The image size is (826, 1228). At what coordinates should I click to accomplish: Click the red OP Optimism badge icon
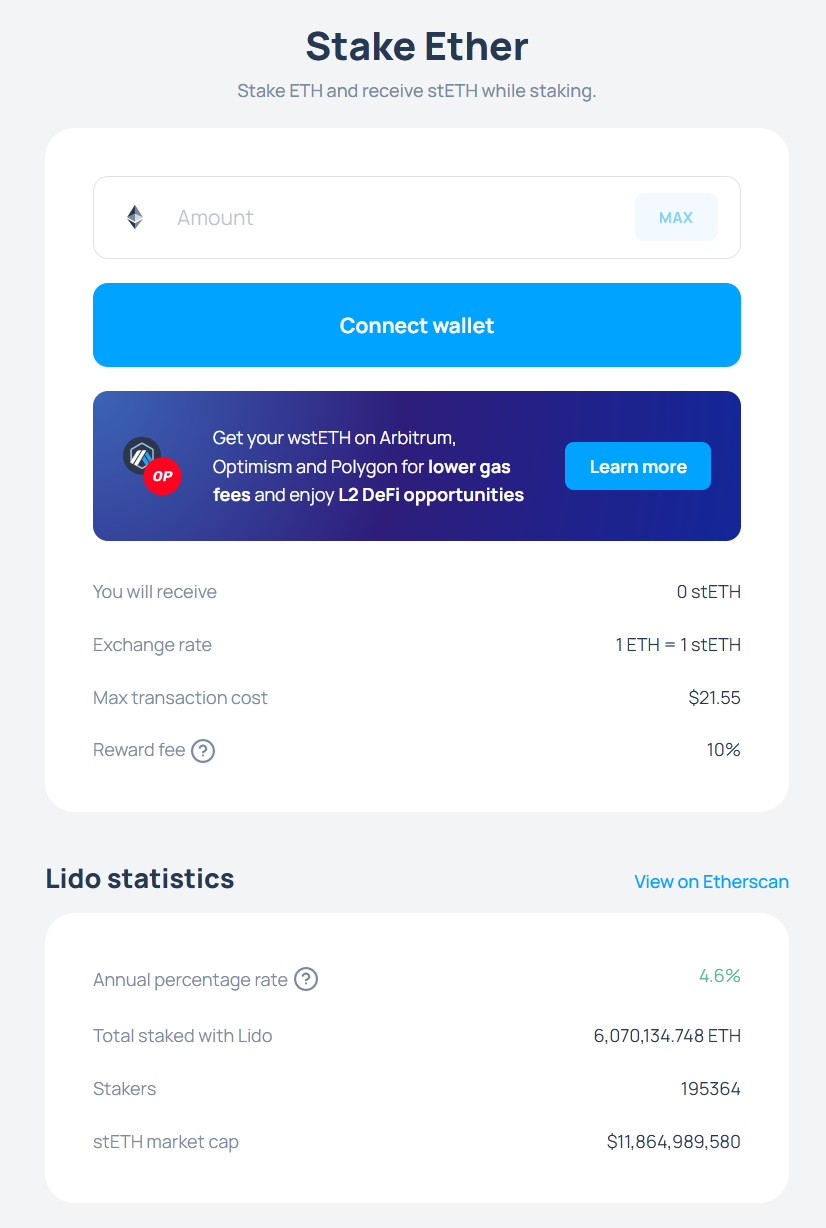tap(162, 476)
